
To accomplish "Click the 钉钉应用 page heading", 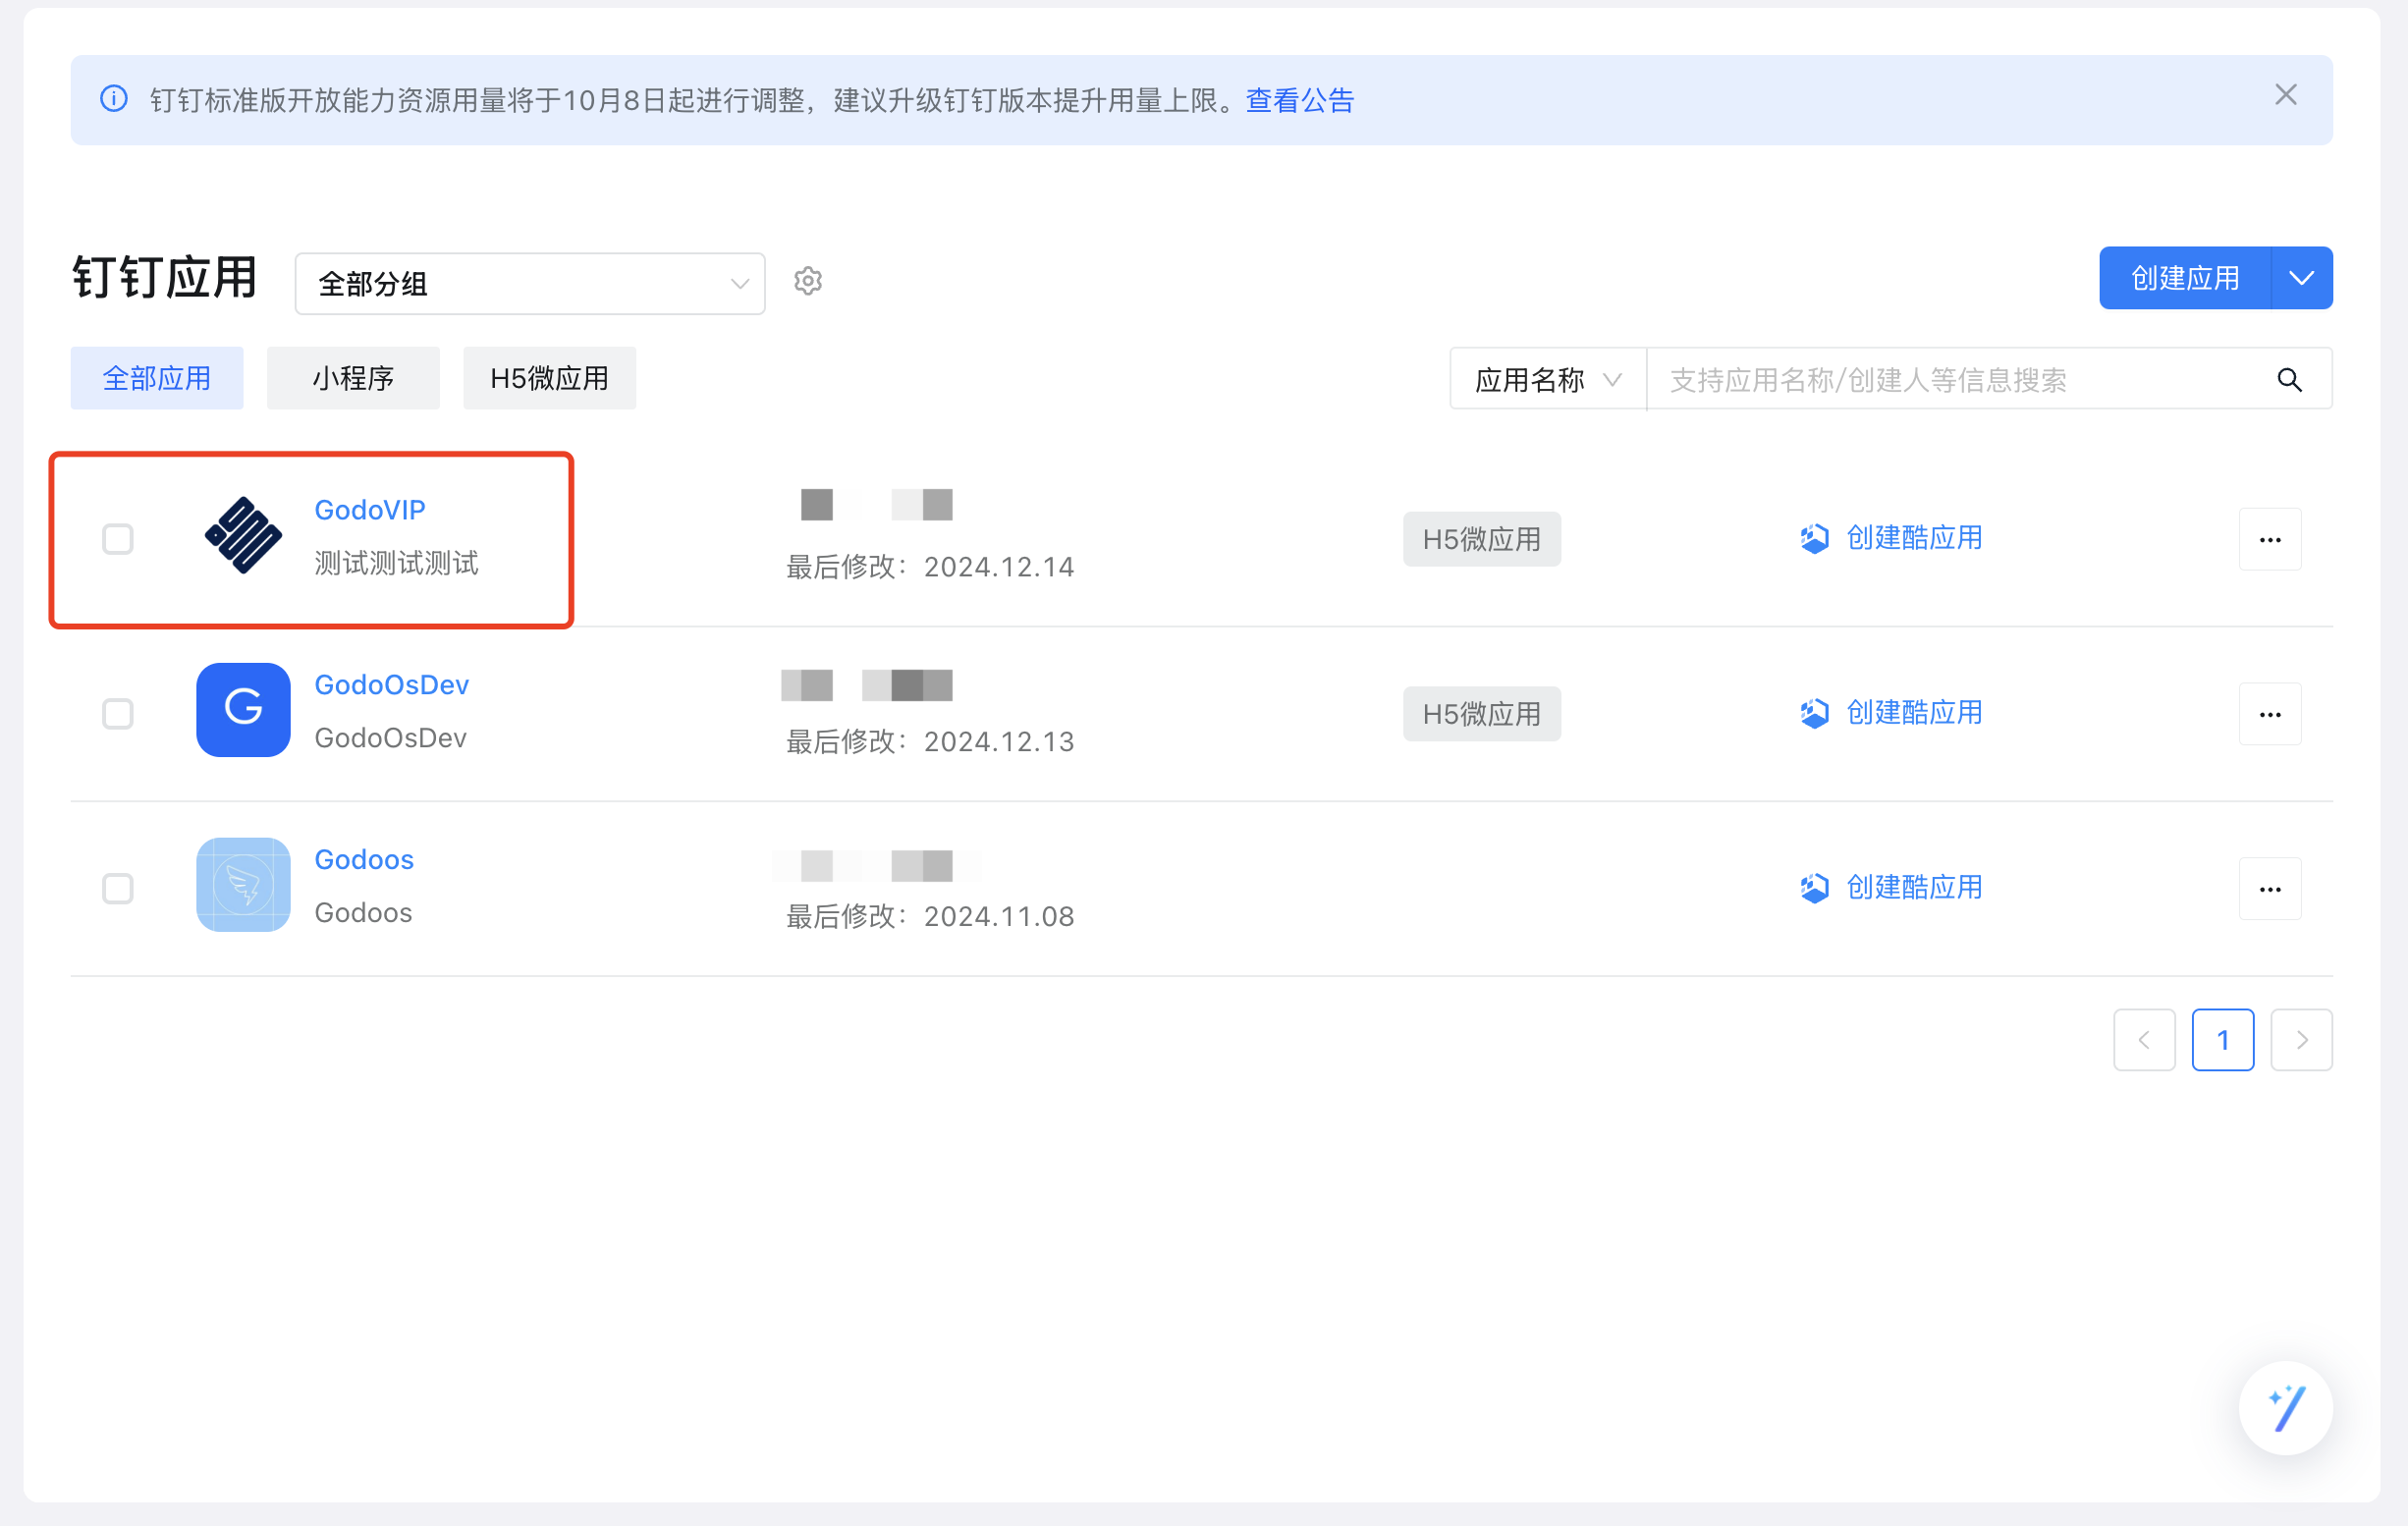I will [165, 278].
